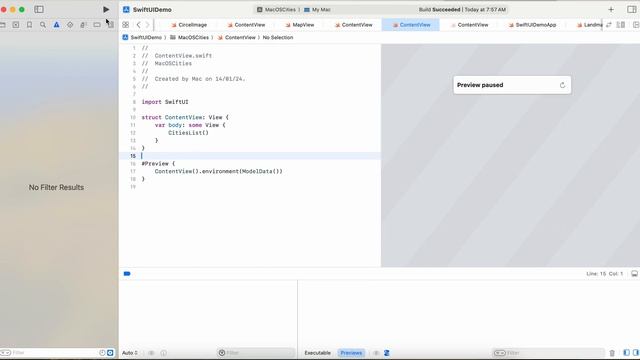Select the issue navigator warning icon

56,25
